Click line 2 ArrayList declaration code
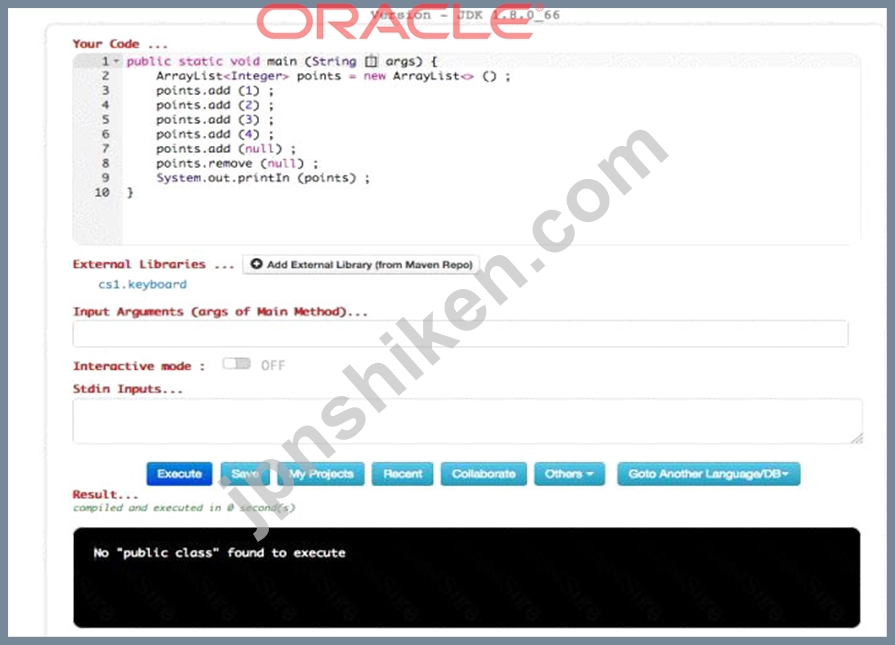Image resolution: width=895 pixels, height=645 pixels. [x=333, y=76]
